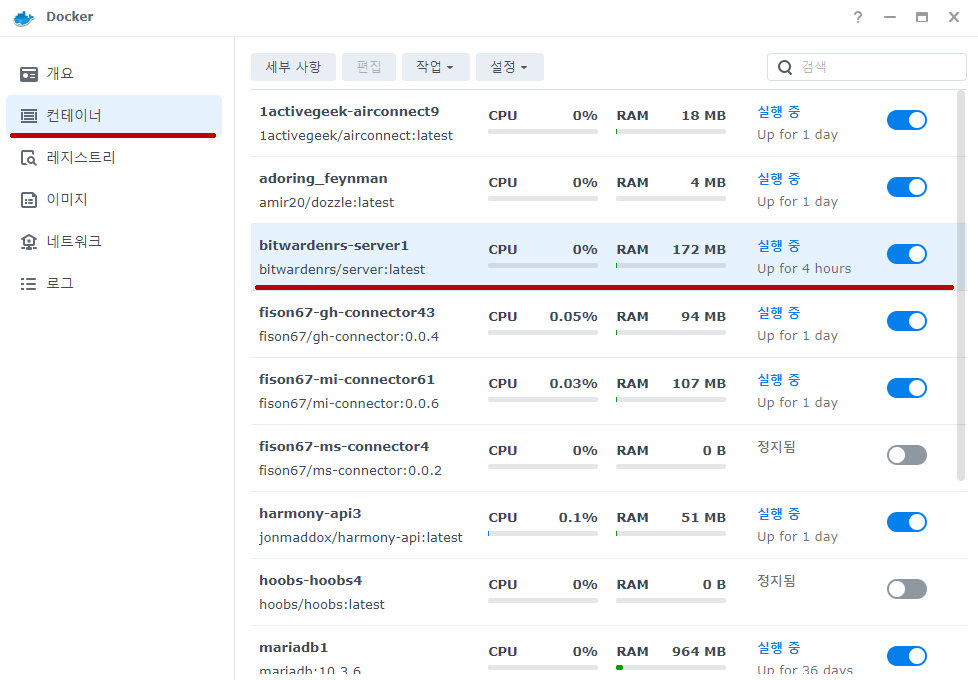Toggle fison67-mi-connector61 container switch
The height and width of the screenshot is (680, 978).
coord(906,387)
